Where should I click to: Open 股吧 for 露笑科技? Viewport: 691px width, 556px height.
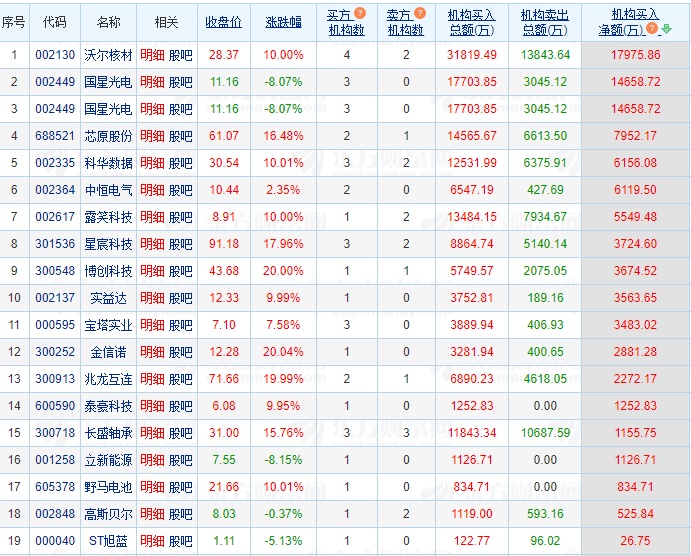pyautogui.click(x=181, y=217)
